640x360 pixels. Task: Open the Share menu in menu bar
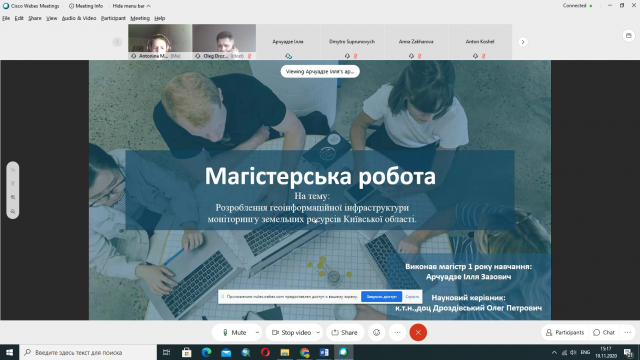35,18
